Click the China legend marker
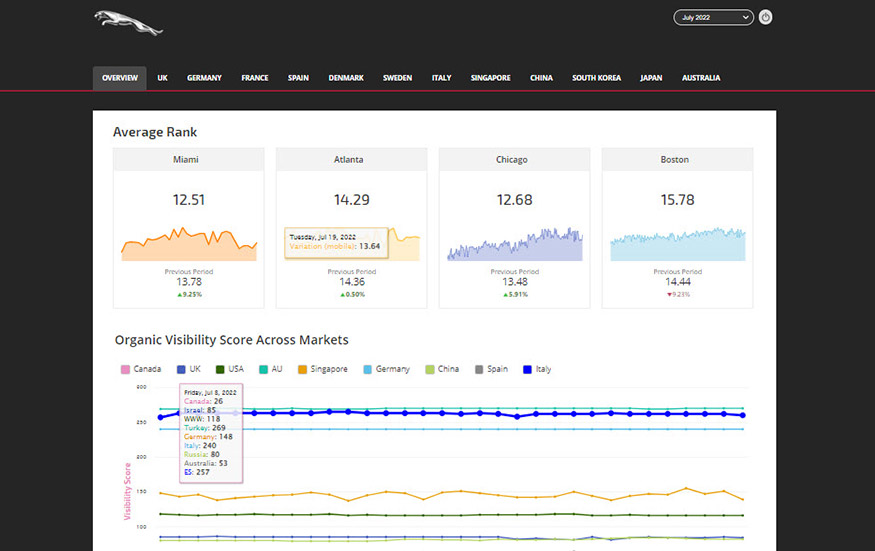The height and width of the screenshot is (551, 875). coord(431,369)
